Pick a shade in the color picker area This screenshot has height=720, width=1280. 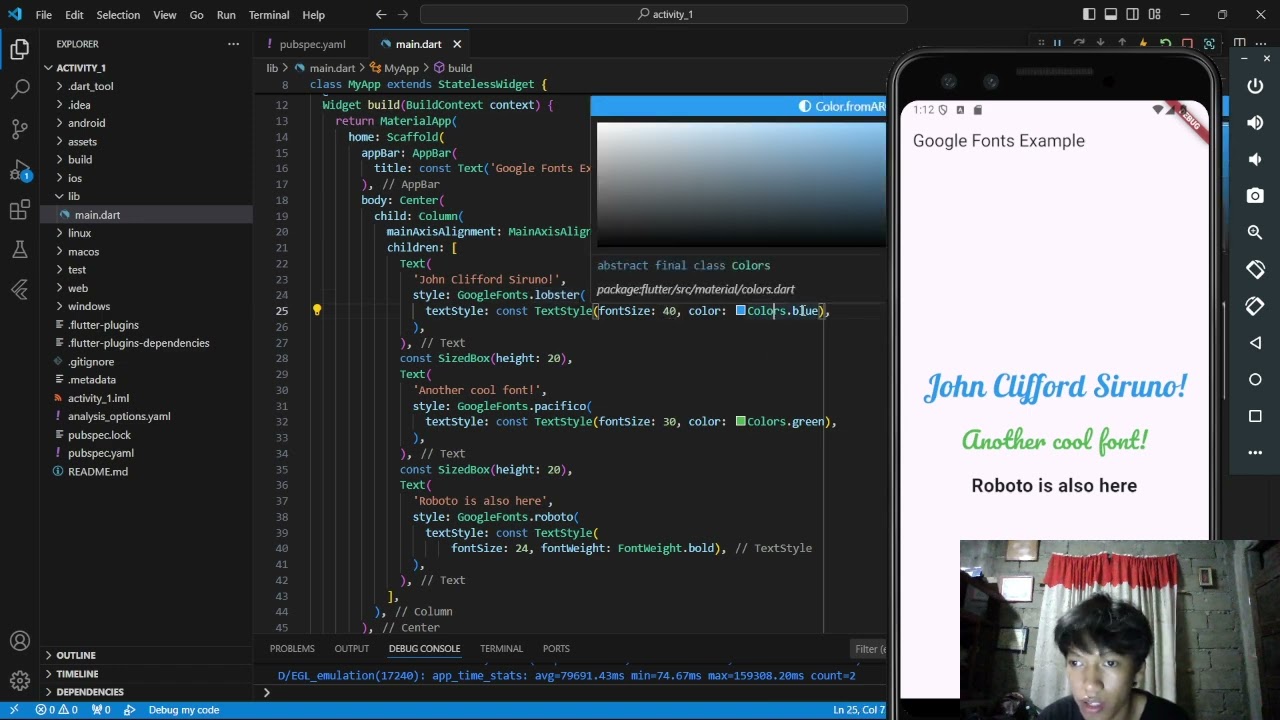[741, 184]
